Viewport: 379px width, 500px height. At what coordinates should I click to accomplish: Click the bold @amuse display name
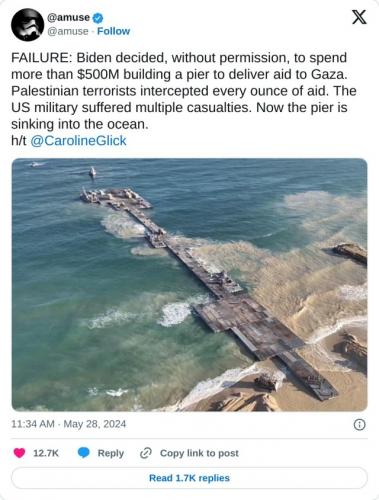click(x=69, y=18)
